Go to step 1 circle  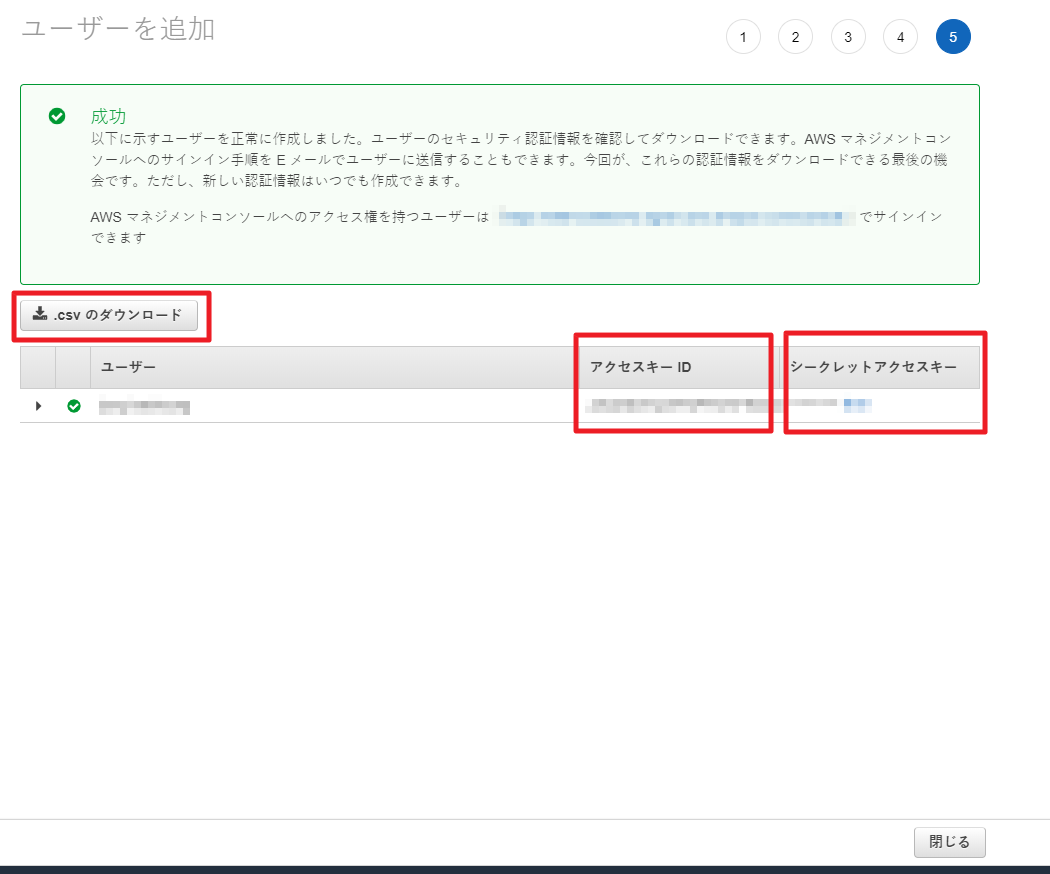(x=743, y=37)
